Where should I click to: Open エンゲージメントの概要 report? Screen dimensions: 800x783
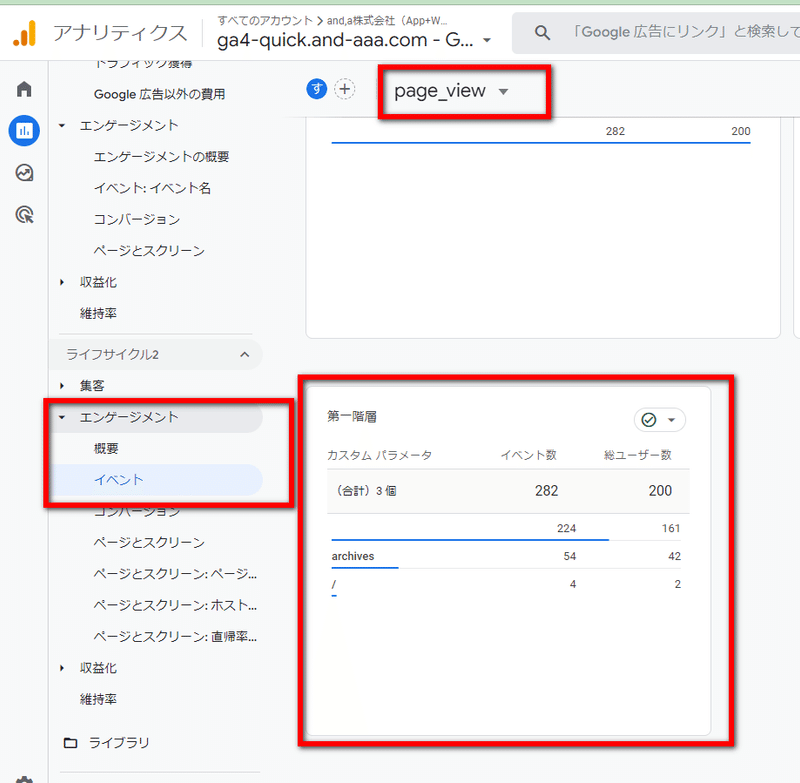(x=161, y=157)
